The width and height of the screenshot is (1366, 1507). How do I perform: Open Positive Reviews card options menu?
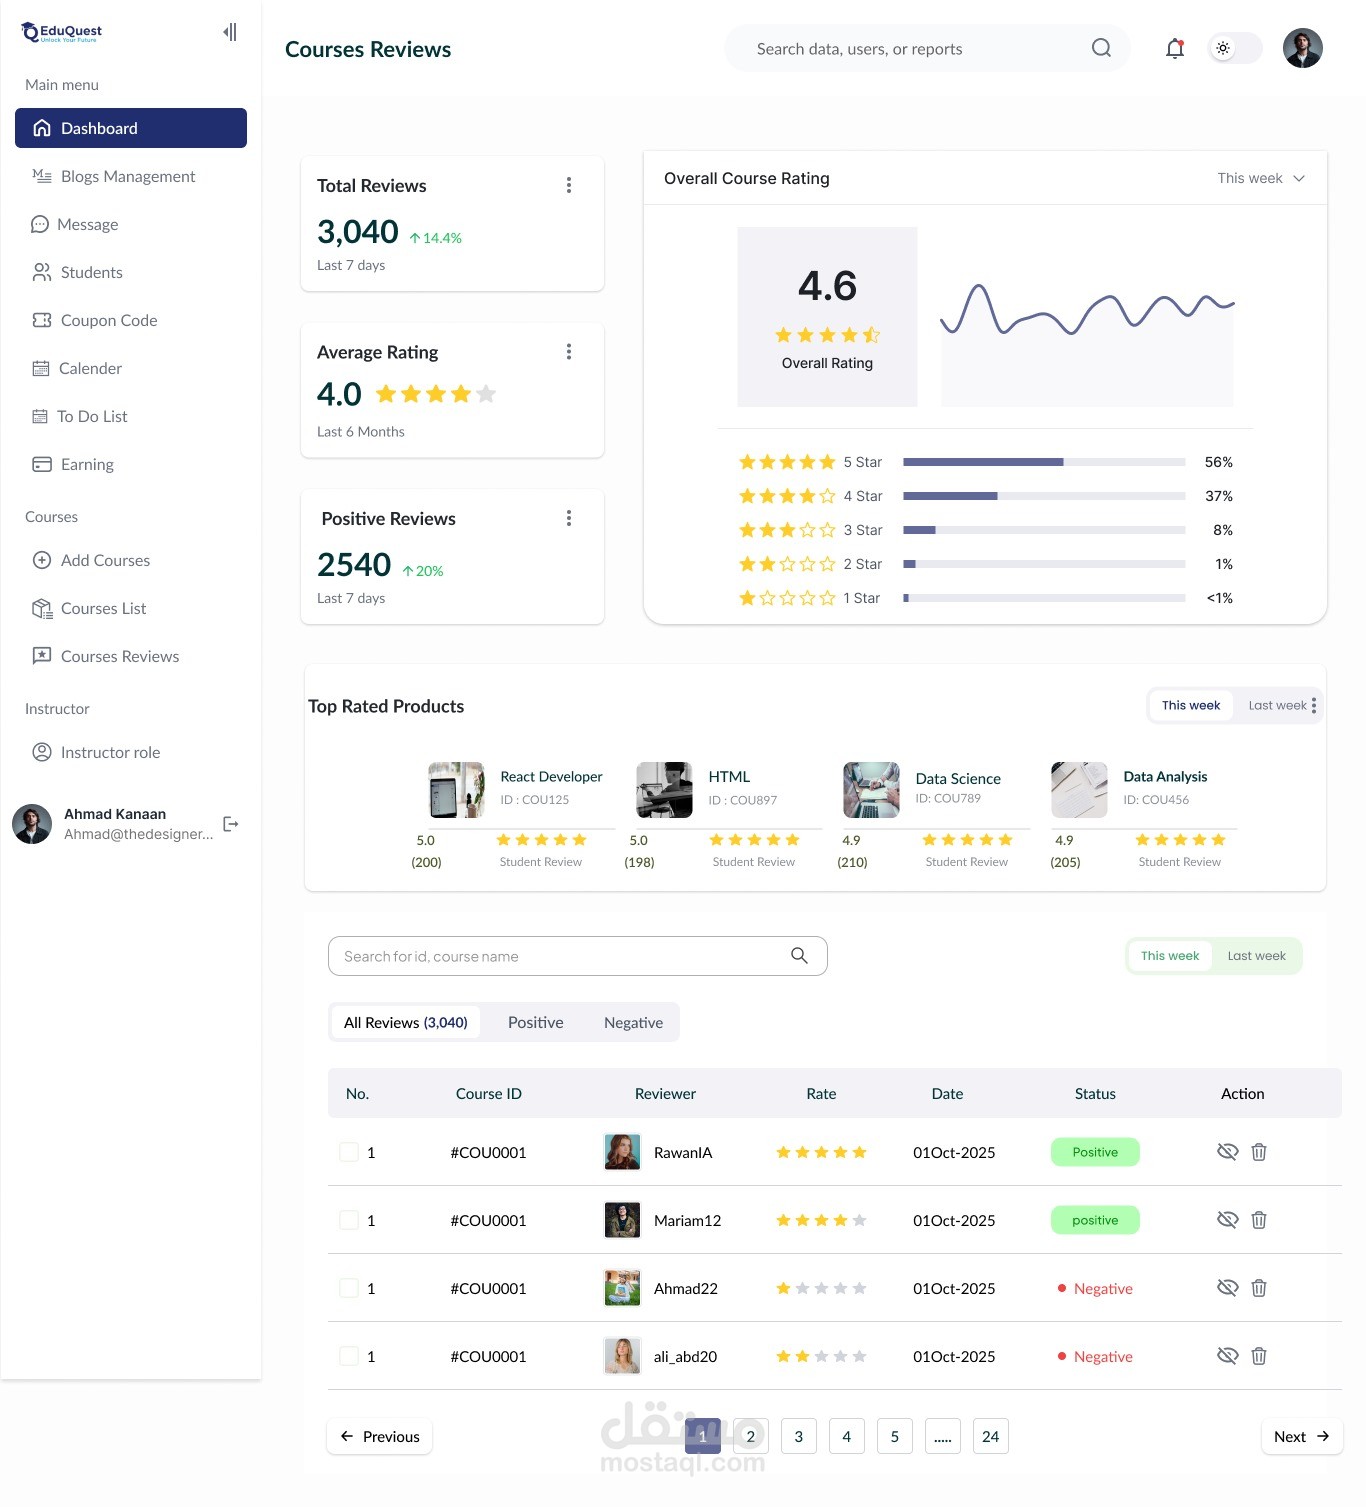pos(569,518)
